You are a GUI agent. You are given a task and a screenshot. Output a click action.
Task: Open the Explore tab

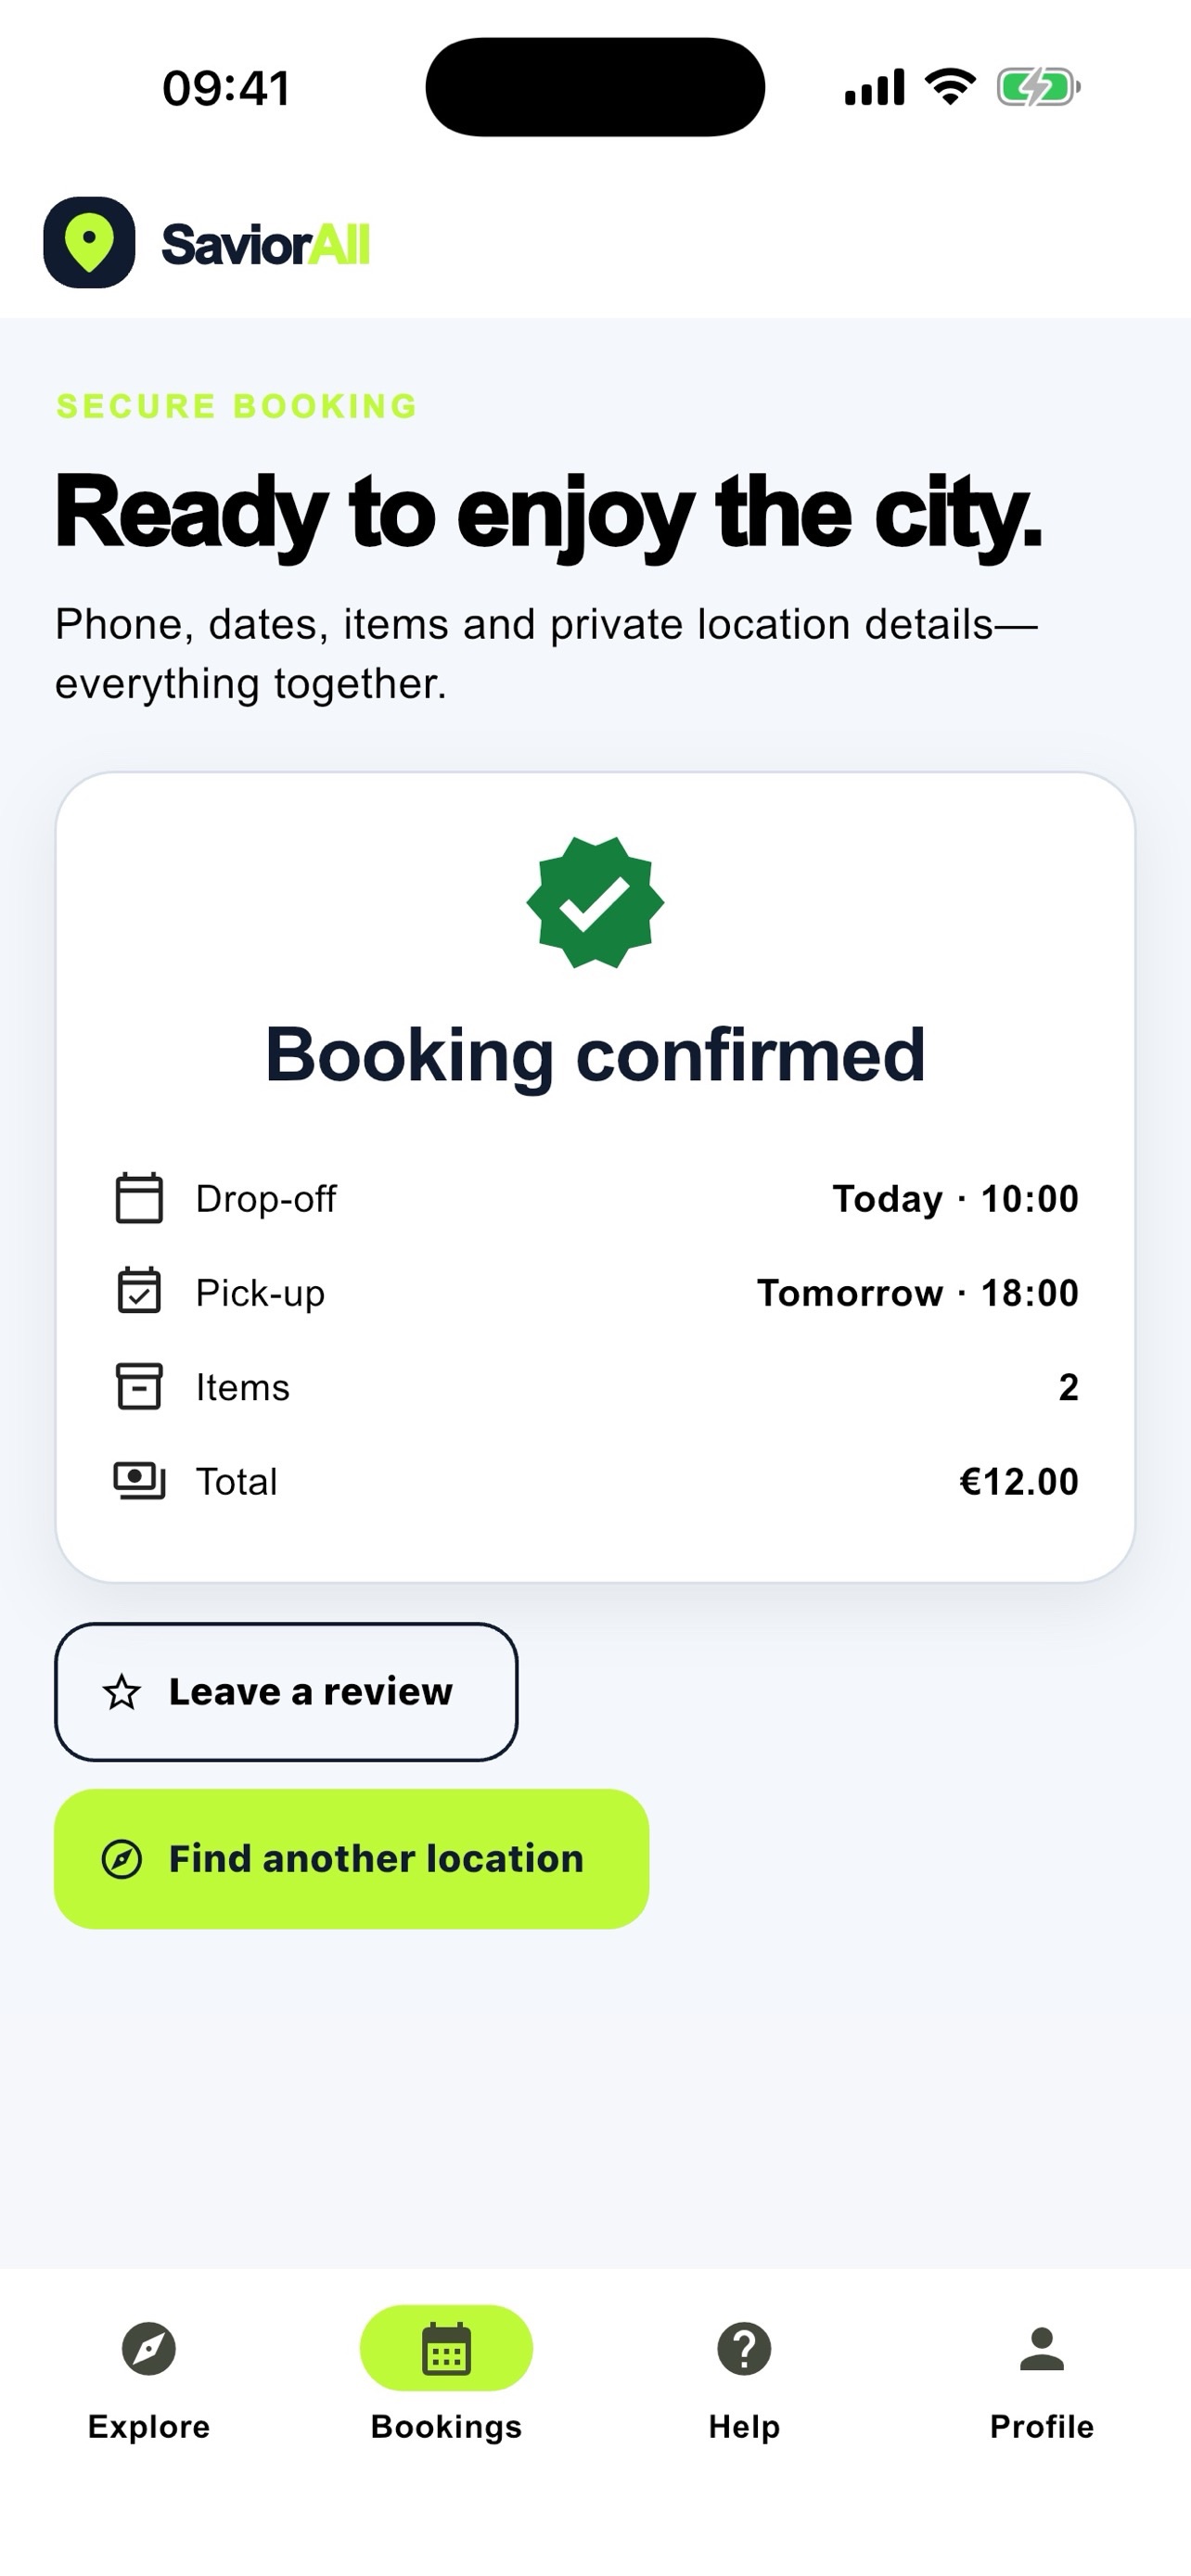pyautogui.click(x=149, y=2382)
